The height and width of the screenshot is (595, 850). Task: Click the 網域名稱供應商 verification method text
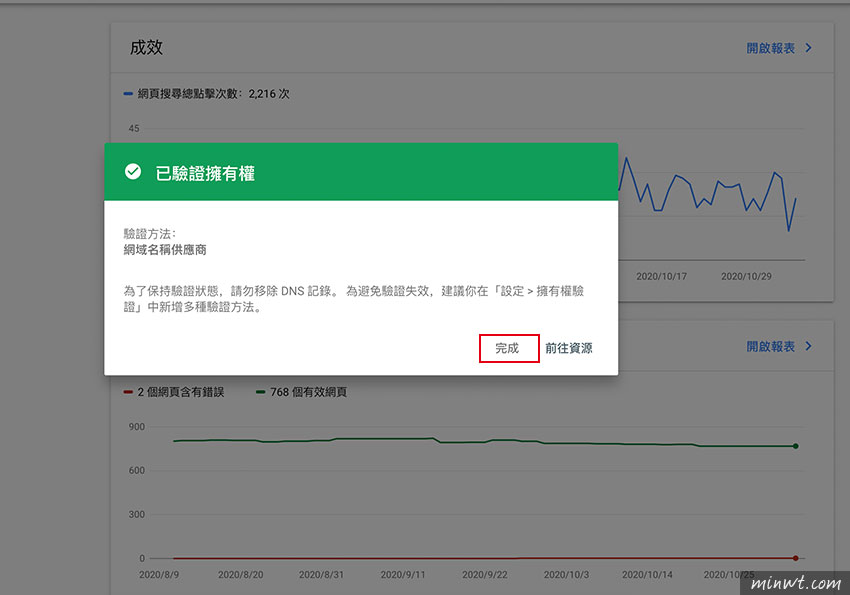click(165, 250)
